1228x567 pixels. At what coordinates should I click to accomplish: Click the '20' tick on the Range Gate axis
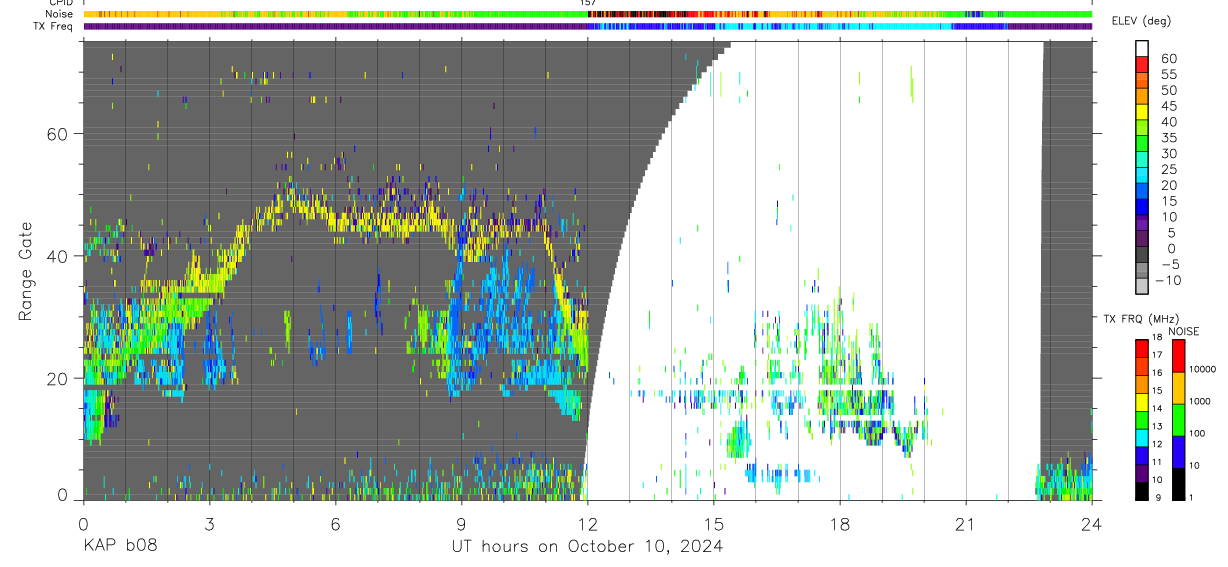point(58,379)
